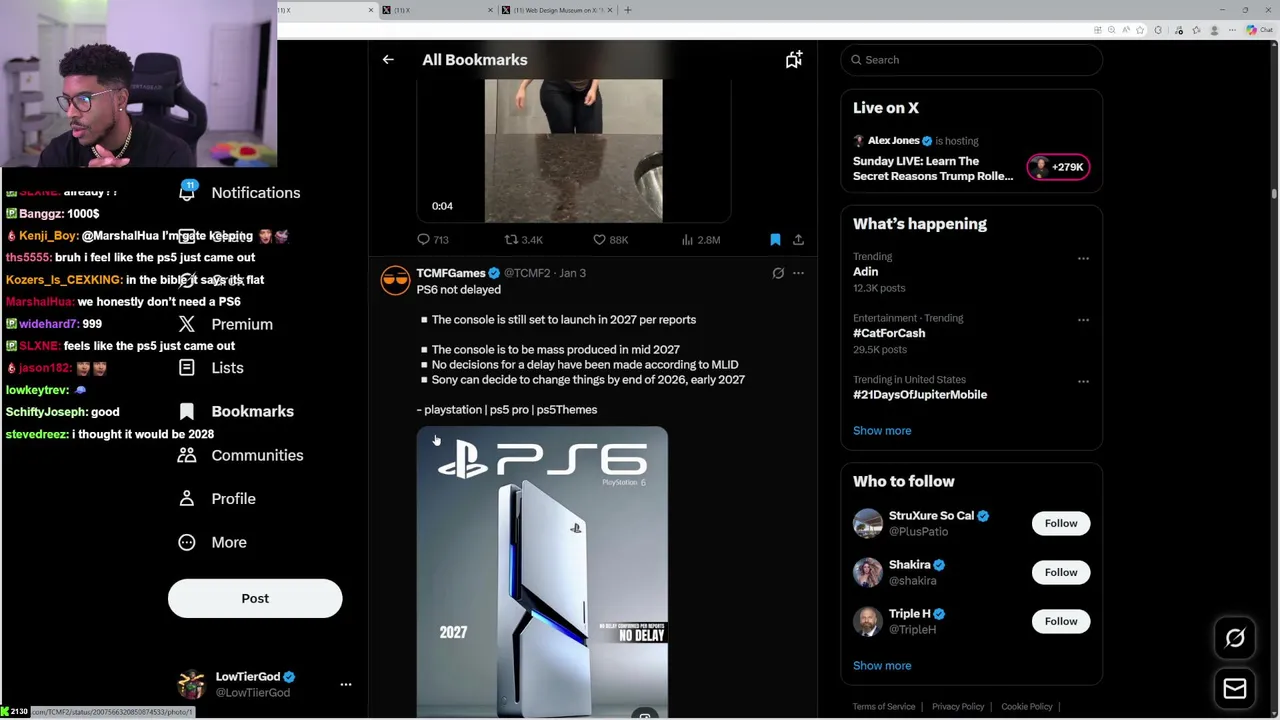Screen dimensions: 1280x720
Task: Open the #21DaysOfJupiterMobile trend
Action: (x=920, y=395)
